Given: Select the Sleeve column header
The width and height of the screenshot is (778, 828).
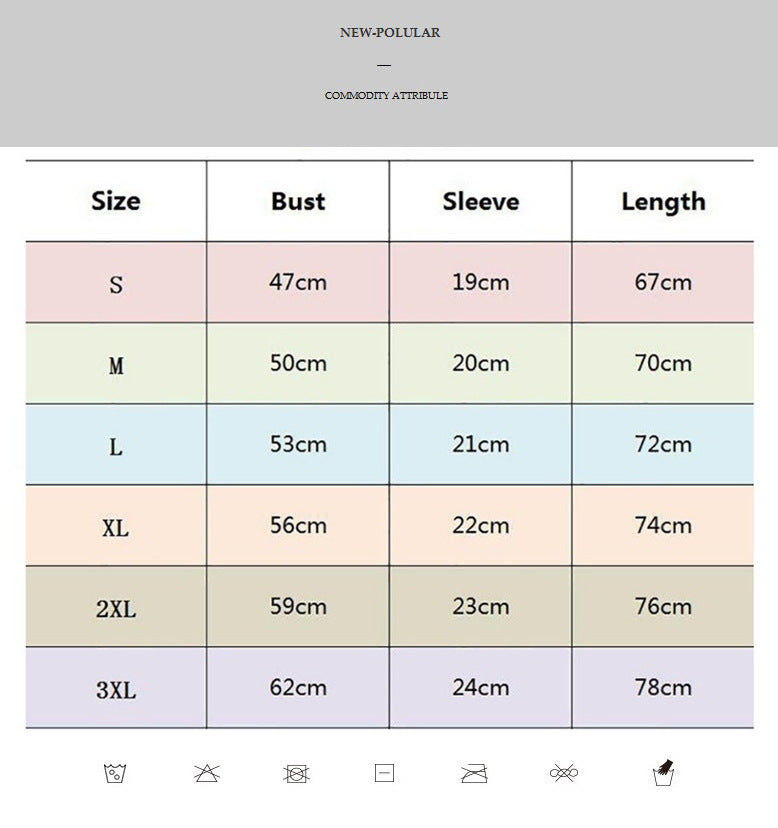Looking at the screenshot, I should coord(481,201).
